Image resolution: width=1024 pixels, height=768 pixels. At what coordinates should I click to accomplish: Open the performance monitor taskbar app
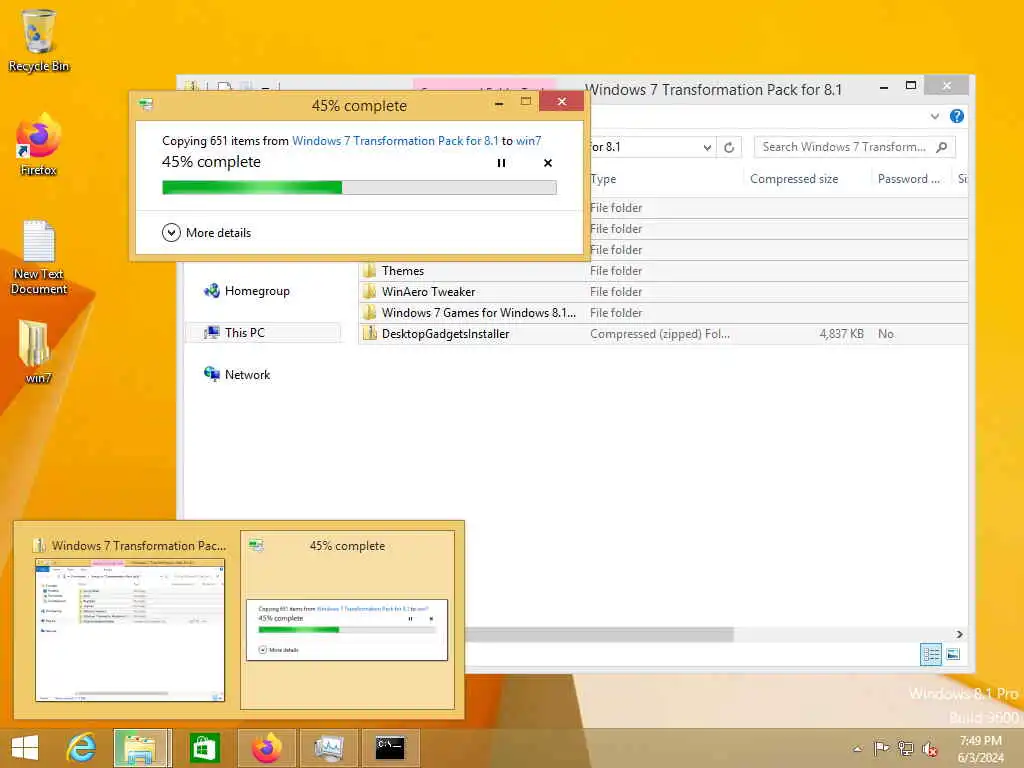tap(328, 748)
